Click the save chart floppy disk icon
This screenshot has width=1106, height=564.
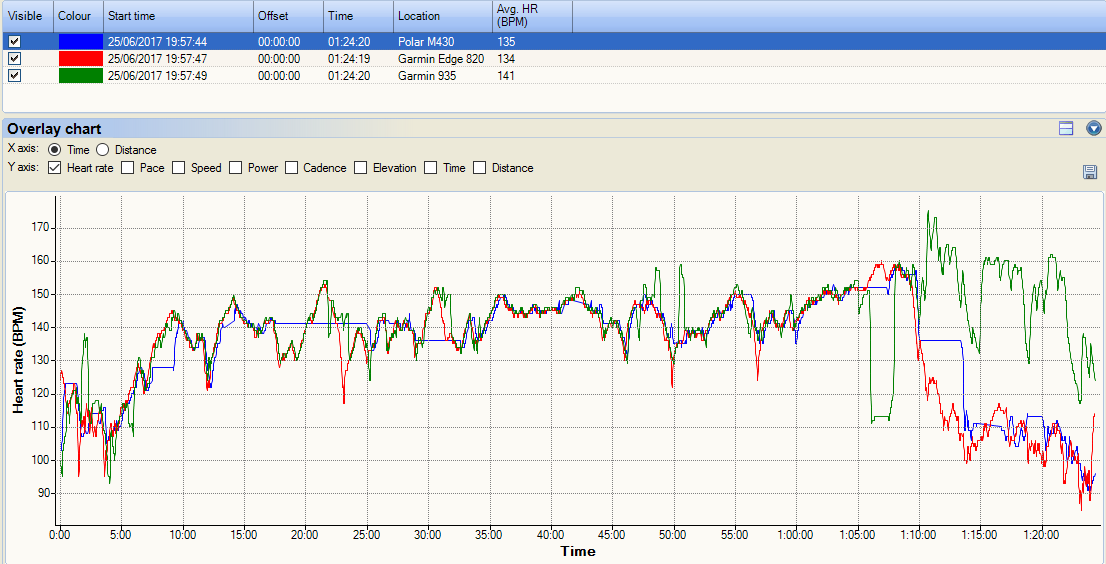[1090, 171]
